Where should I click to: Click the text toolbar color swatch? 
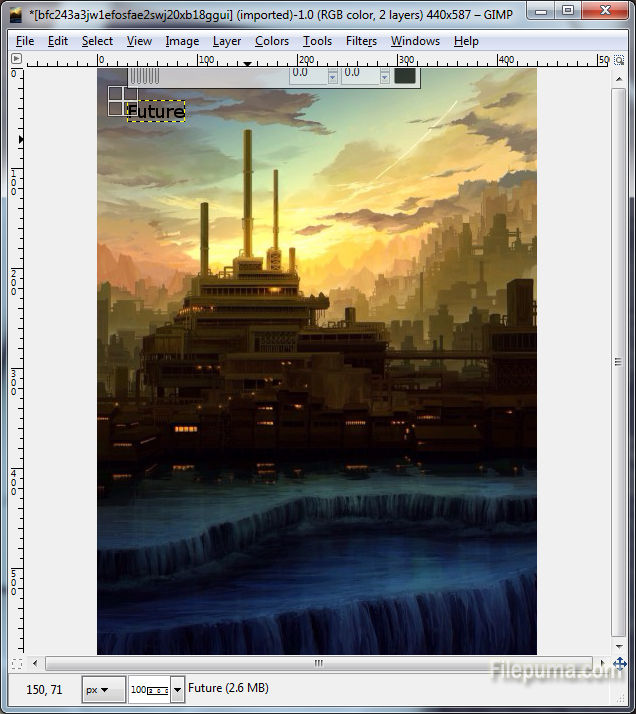[x=405, y=74]
